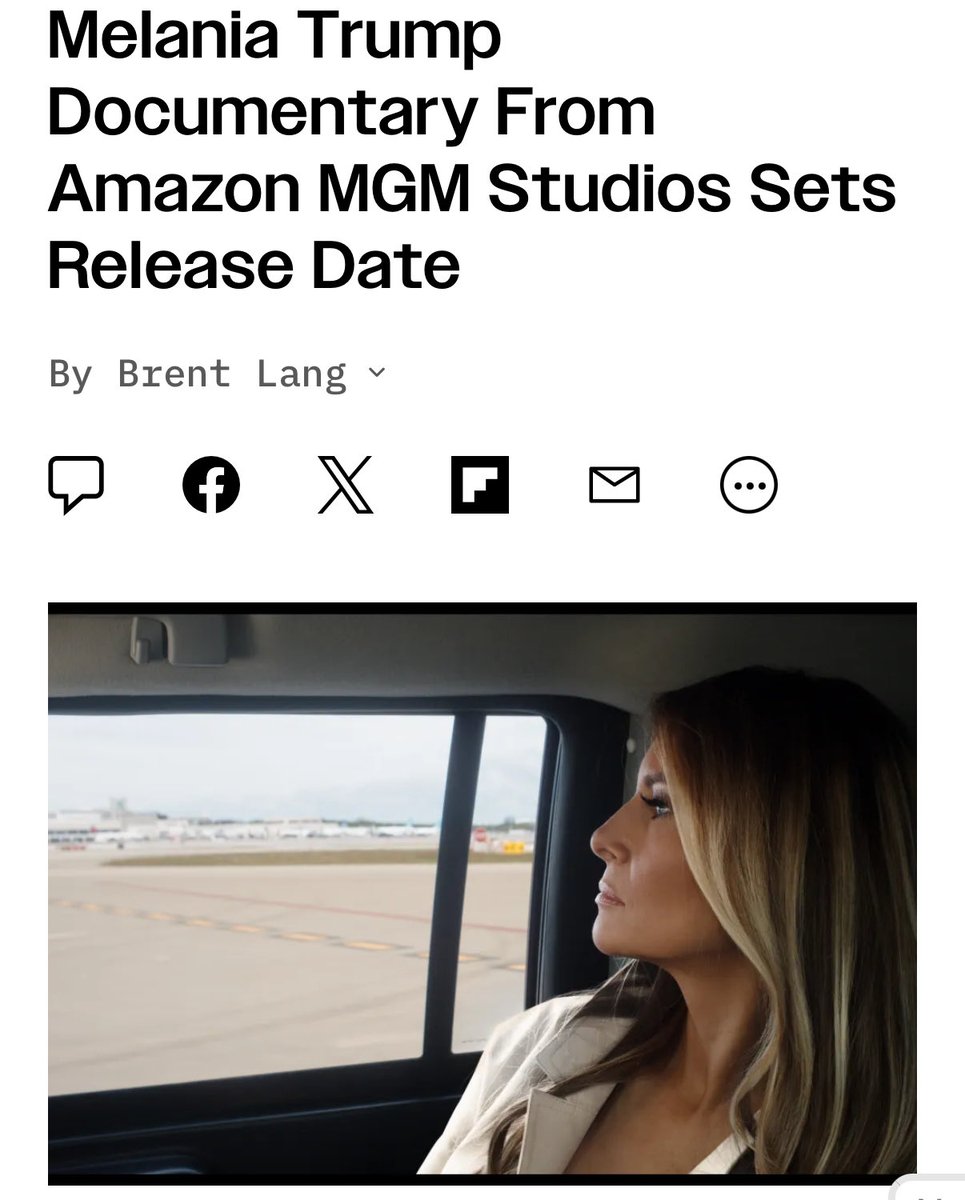
Task: Expand the chevron next to Brent Lang
Action: (376, 373)
